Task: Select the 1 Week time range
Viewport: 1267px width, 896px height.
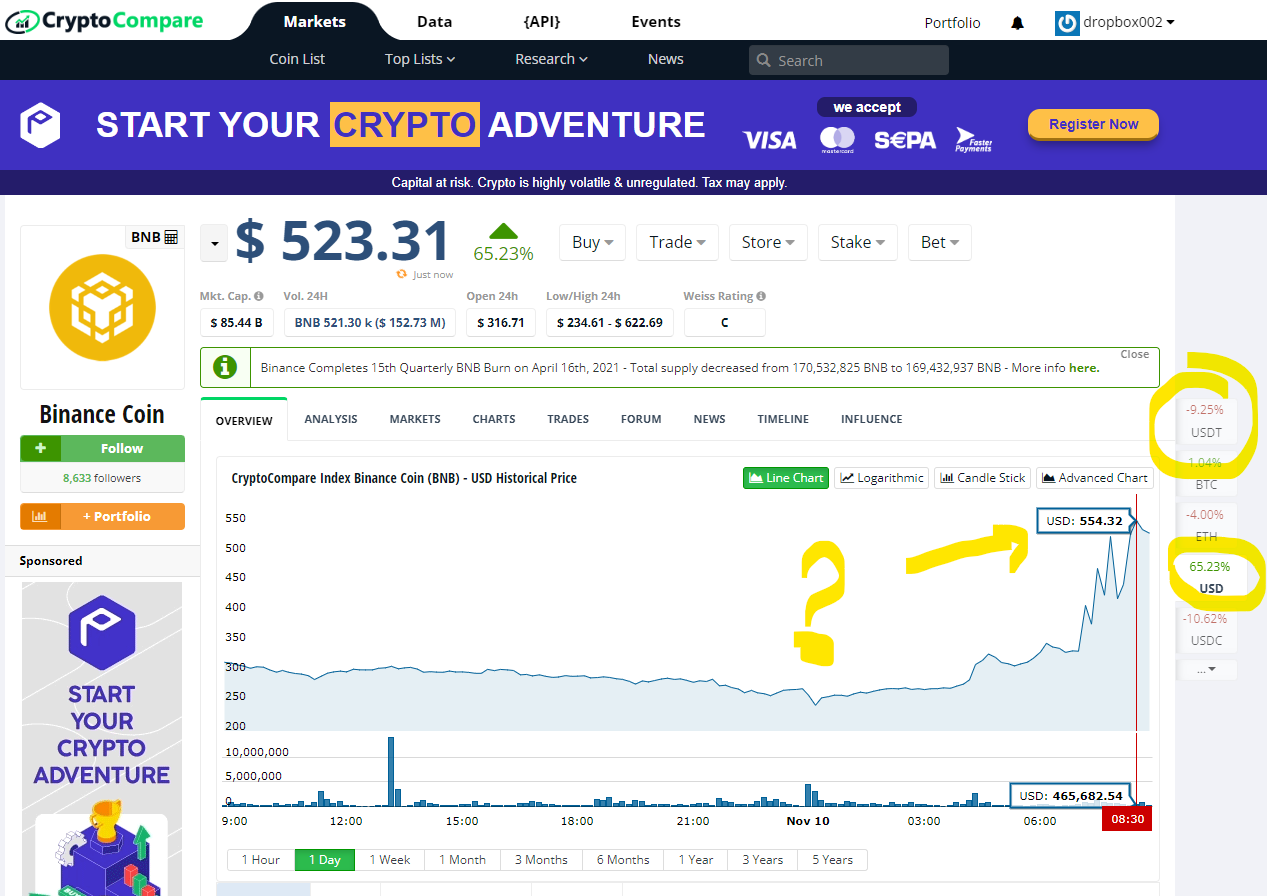Action: tap(389, 860)
